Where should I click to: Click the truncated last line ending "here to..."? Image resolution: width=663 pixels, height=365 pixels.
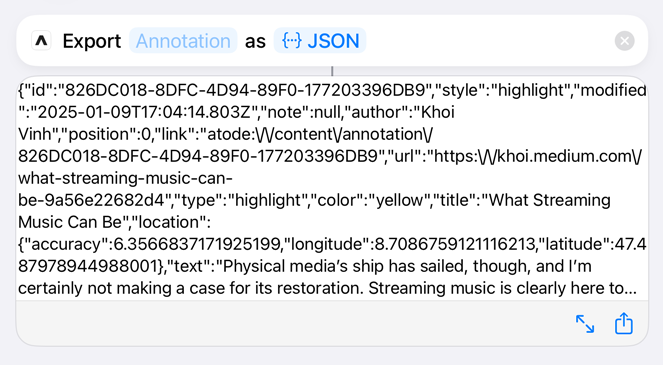point(327,288)
